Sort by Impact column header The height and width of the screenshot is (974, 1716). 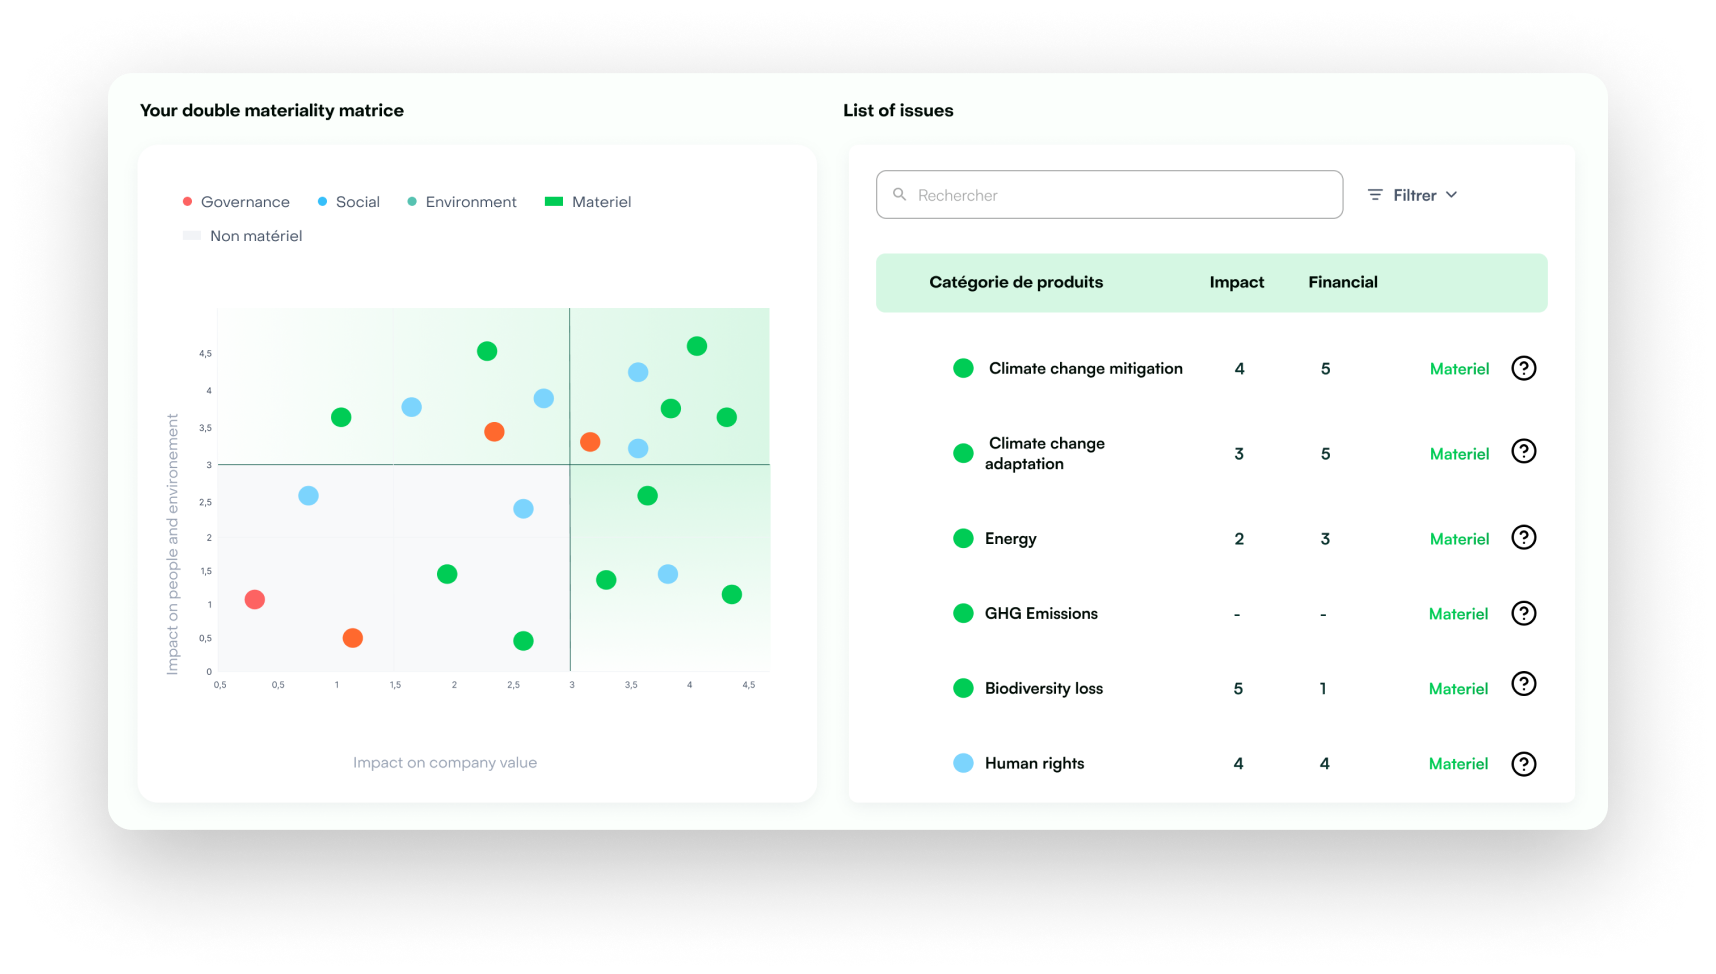[x=1237, y=282]
